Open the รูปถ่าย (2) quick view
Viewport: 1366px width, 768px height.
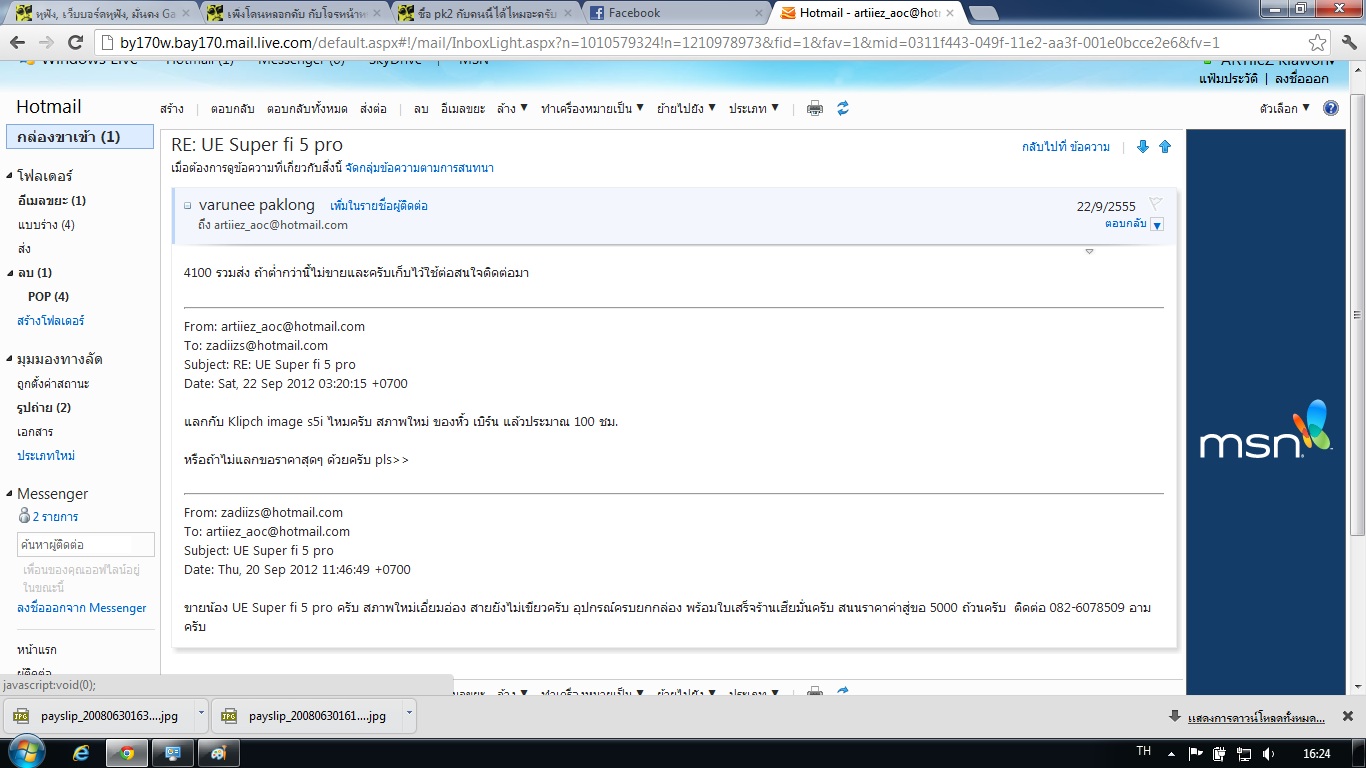coord(44,408)
